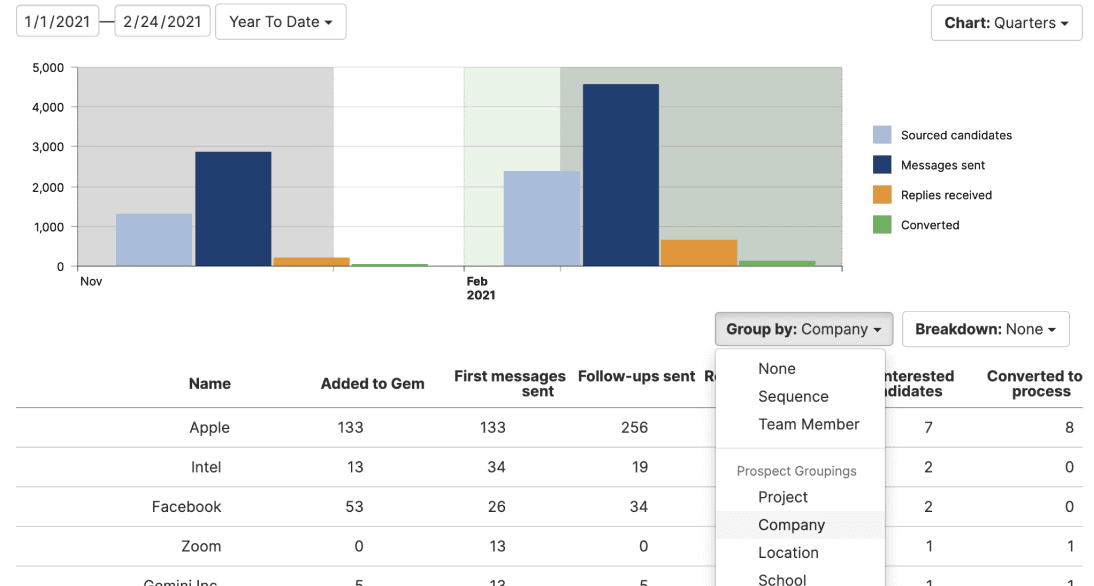Click the Replies received legend icon

point(884,195)
